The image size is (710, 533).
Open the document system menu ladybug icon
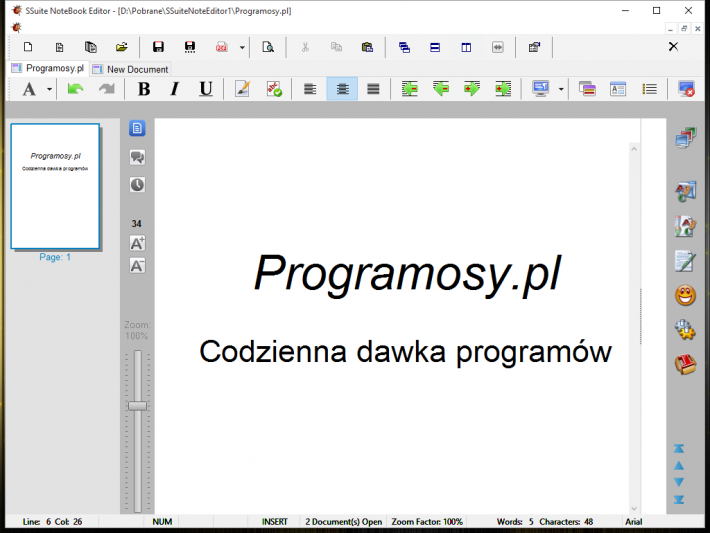click(x=17, y=28)
